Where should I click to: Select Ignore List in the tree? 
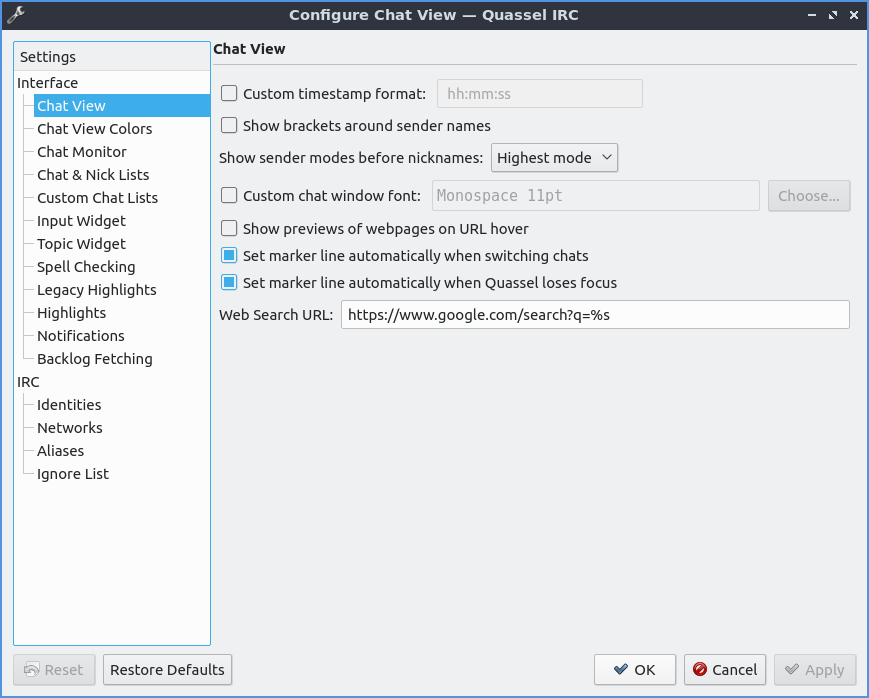pyautogui.click(x=73, y=474)
